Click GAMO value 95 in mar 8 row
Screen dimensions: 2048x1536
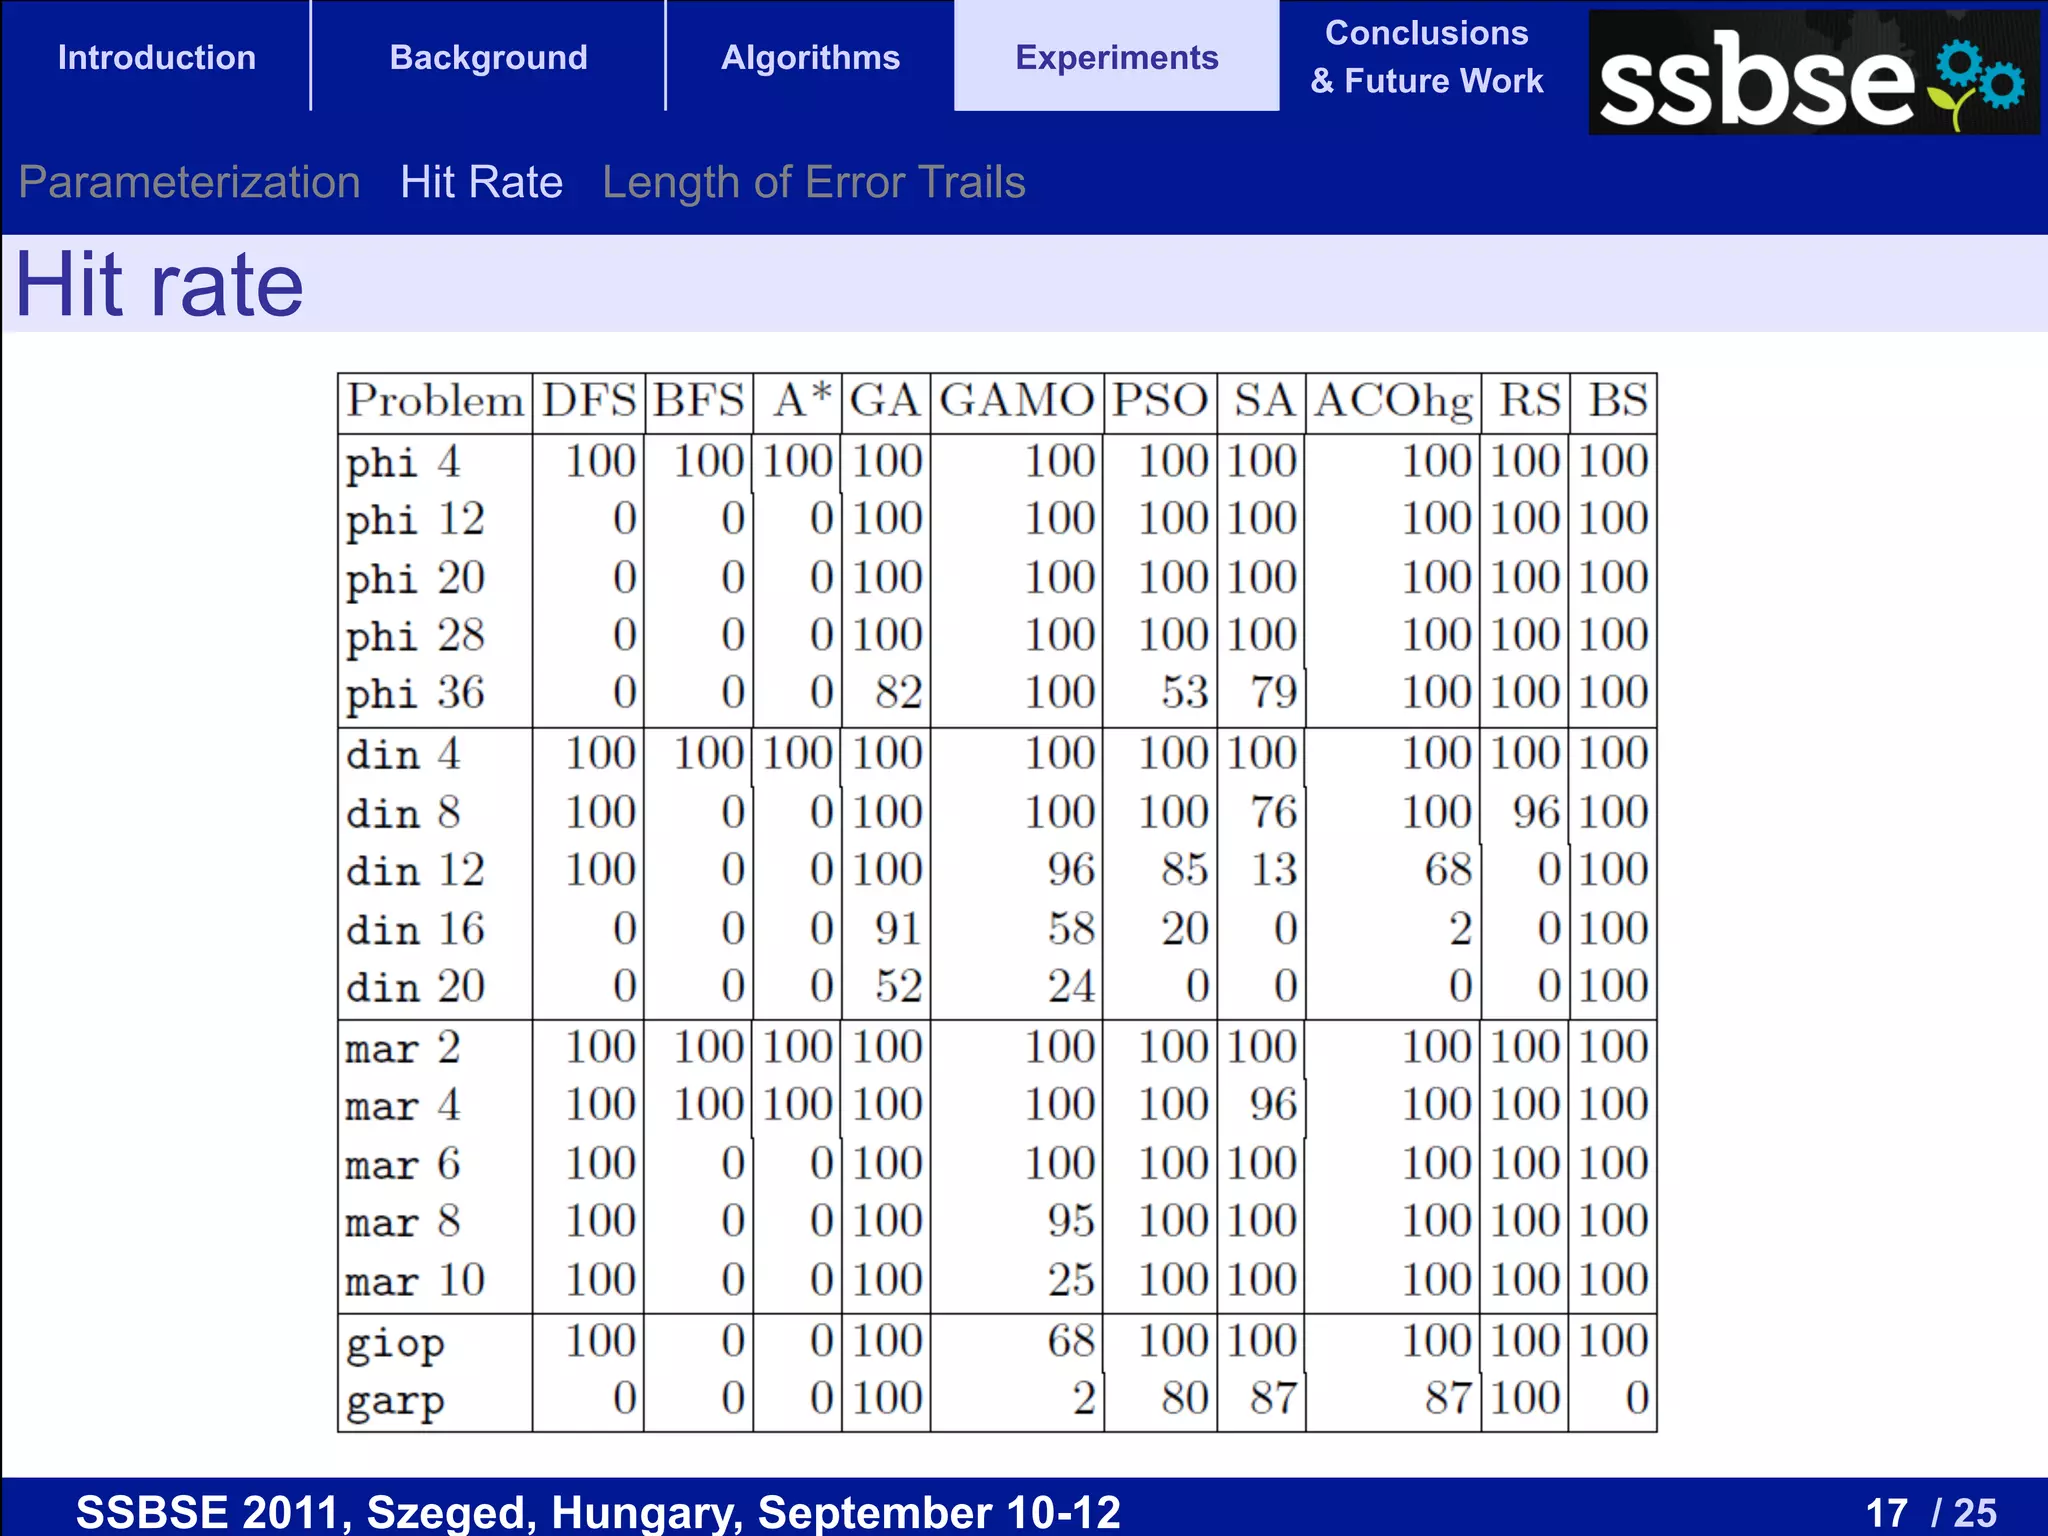[x=1072, y=1222]
